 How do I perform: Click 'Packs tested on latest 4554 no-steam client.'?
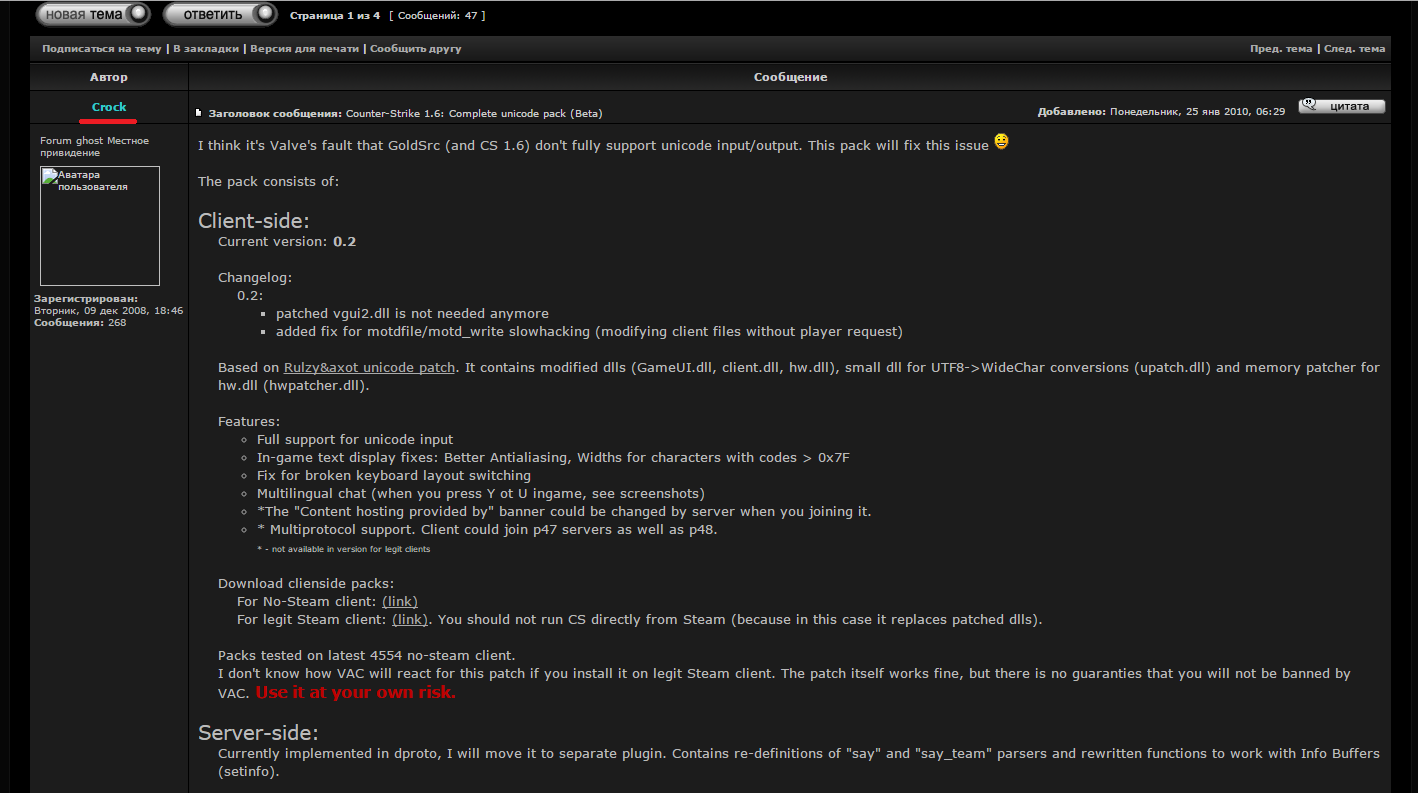click(367, 655)
